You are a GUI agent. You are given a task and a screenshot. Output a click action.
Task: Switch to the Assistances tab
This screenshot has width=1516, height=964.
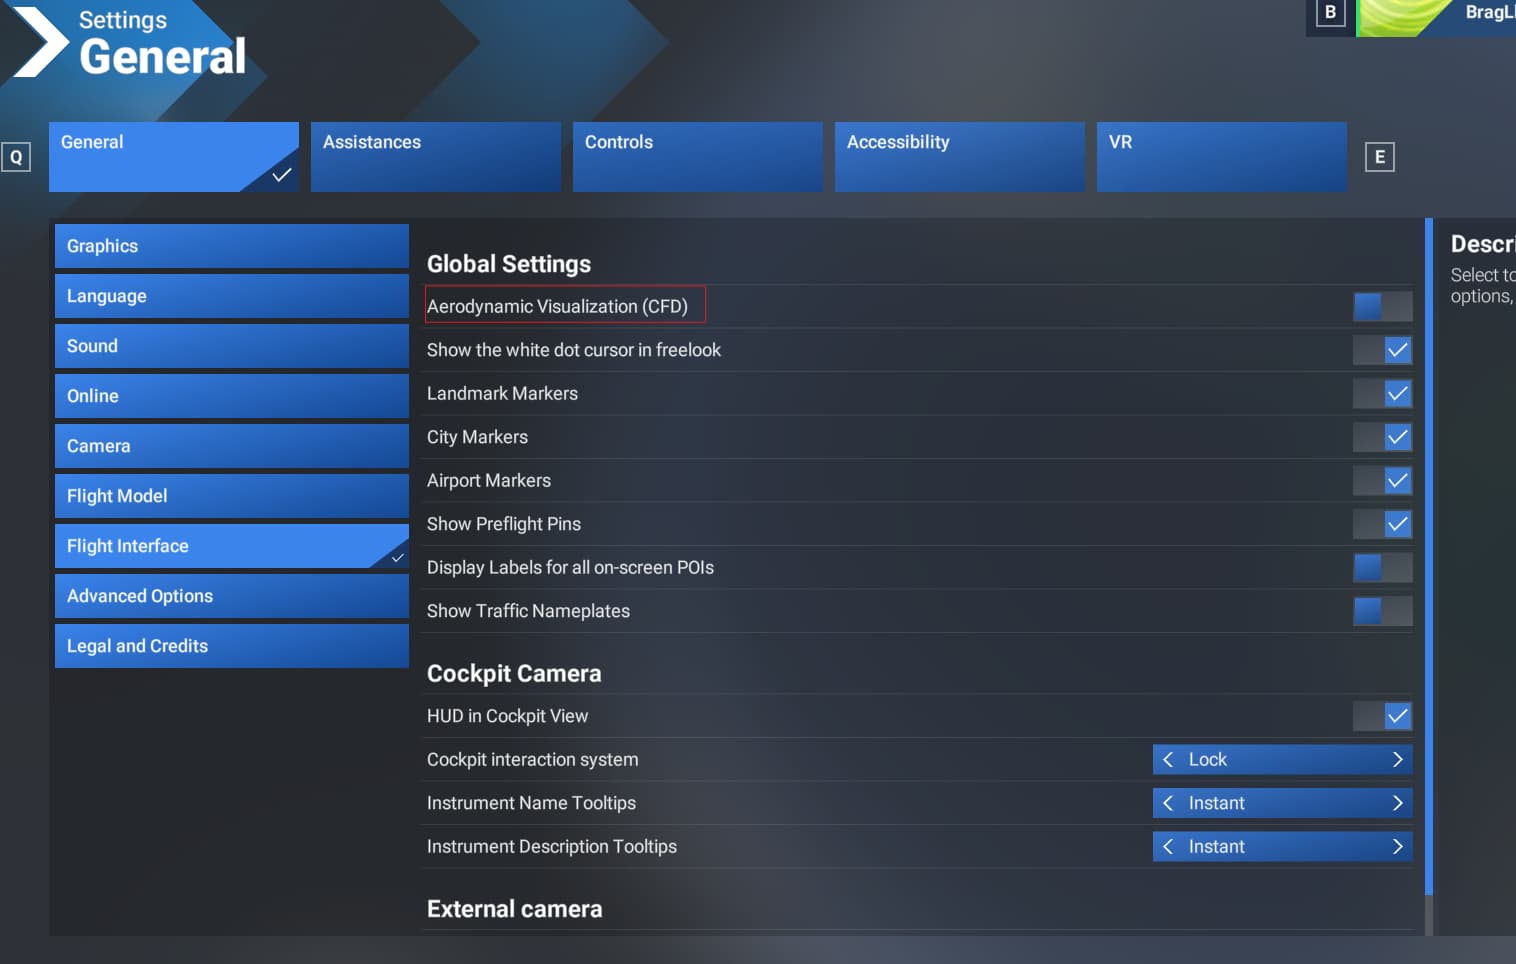click(436, 157)
